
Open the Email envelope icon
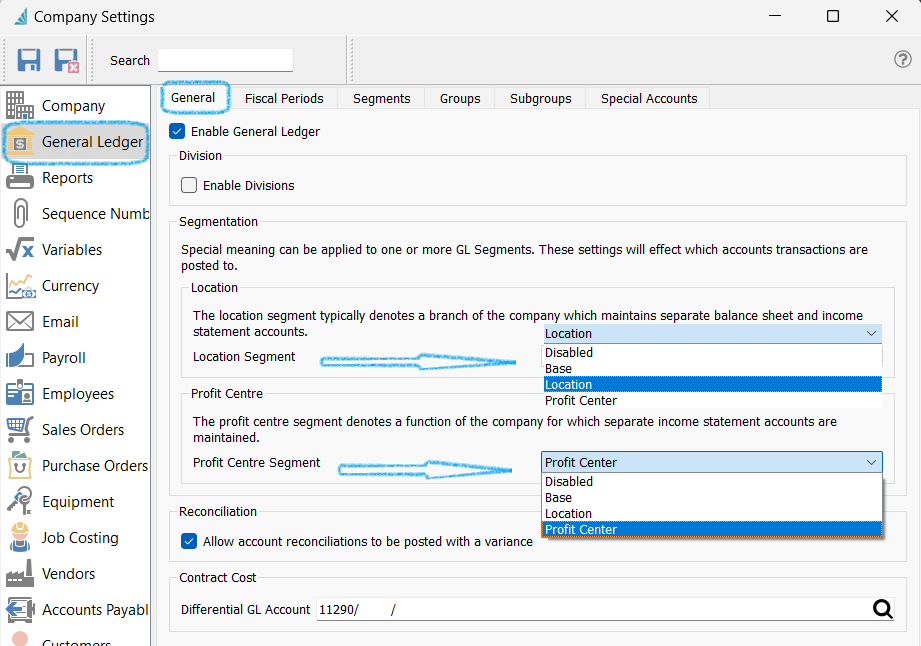click(20, 322)
